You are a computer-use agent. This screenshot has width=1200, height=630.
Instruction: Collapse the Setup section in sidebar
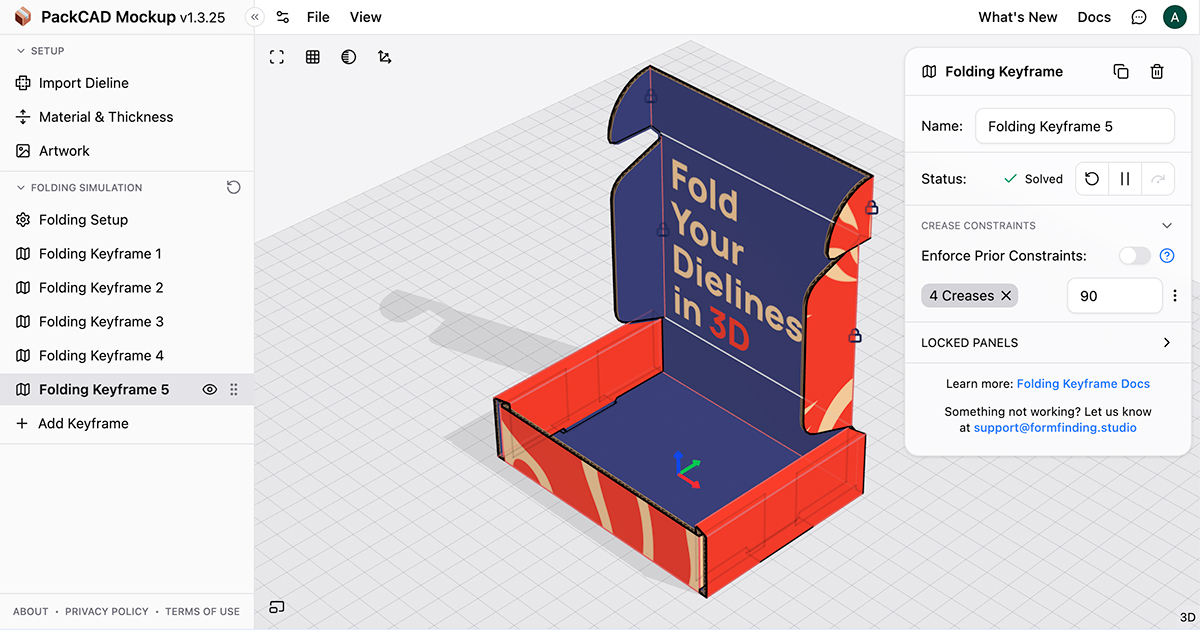point(21,51)
